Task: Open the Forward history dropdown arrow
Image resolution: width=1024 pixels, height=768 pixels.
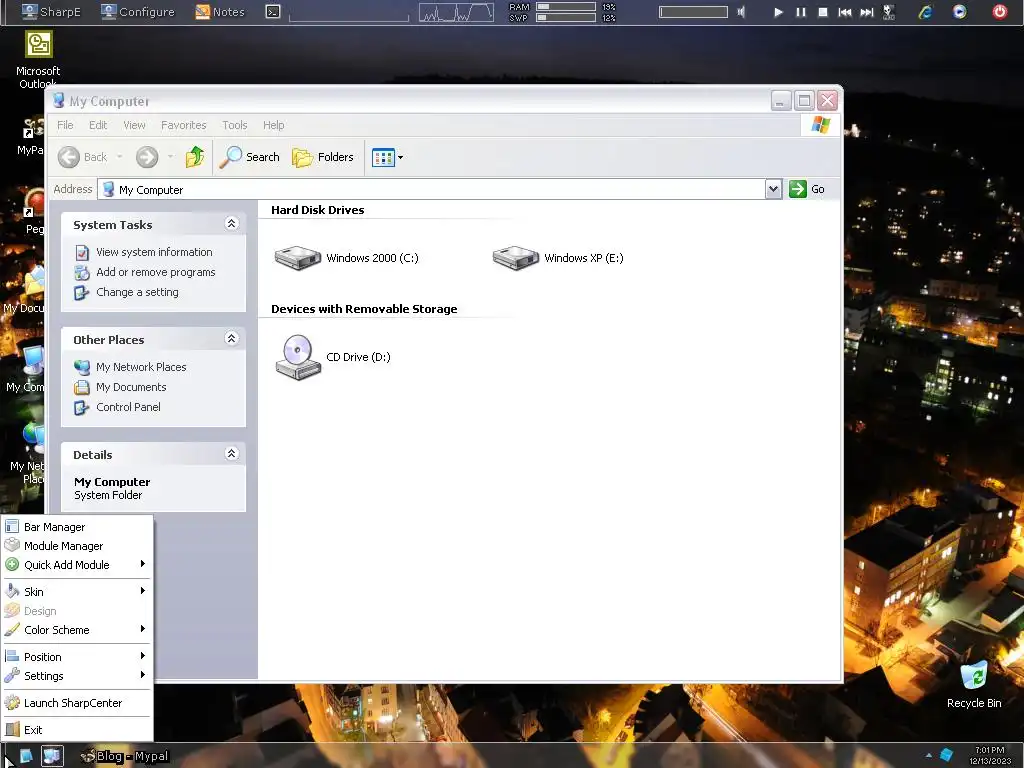Action: pos(170,157)
